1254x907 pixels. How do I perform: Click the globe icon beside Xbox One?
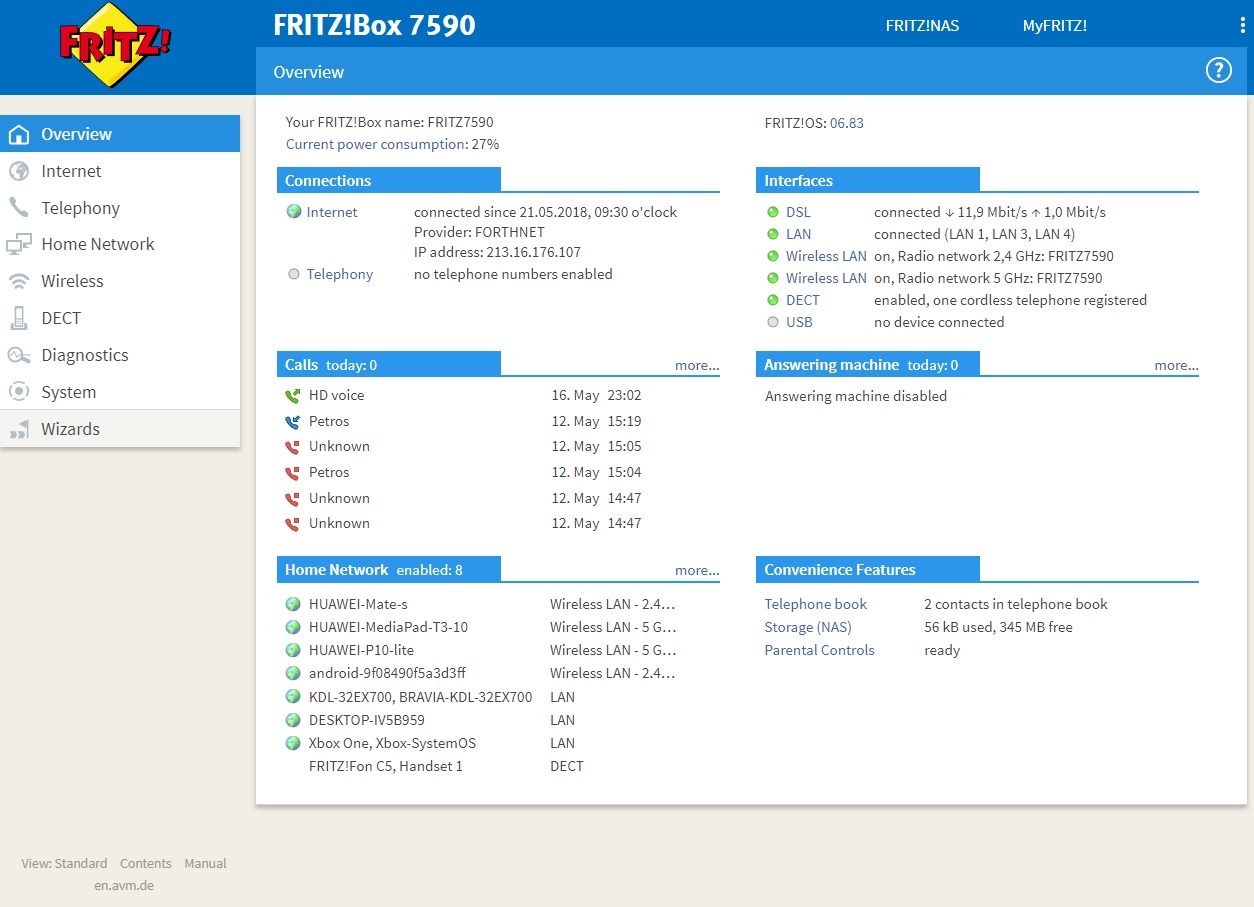293,743
